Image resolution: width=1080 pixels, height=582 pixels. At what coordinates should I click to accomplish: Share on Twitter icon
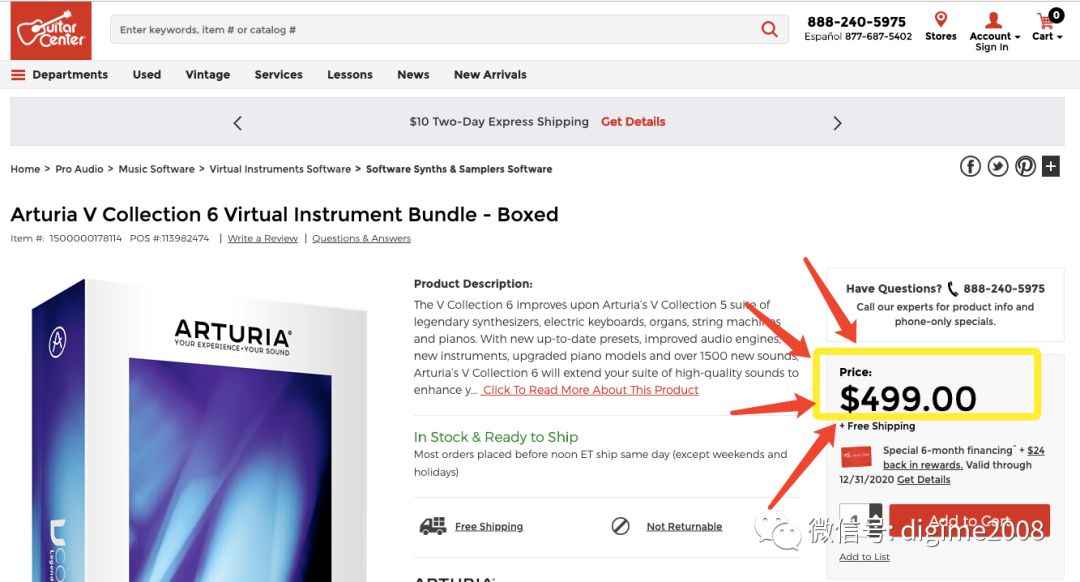997,166
